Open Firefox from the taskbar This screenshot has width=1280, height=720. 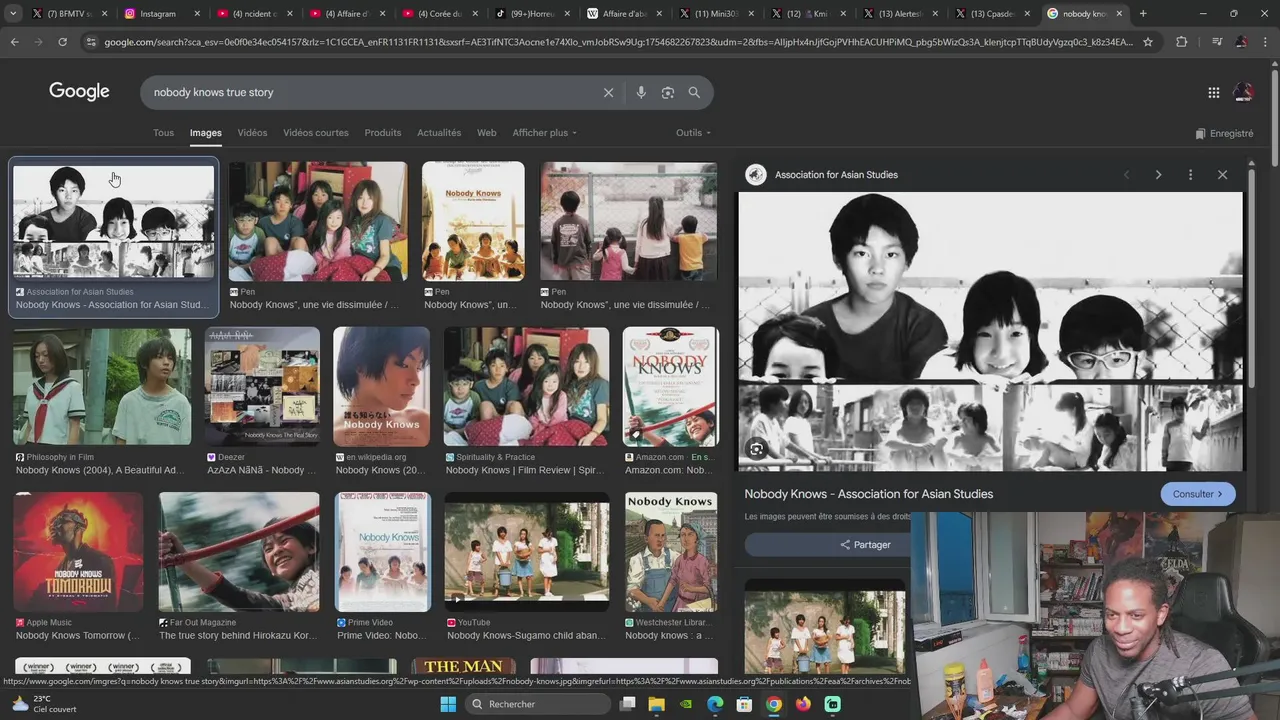click(803, 704)
